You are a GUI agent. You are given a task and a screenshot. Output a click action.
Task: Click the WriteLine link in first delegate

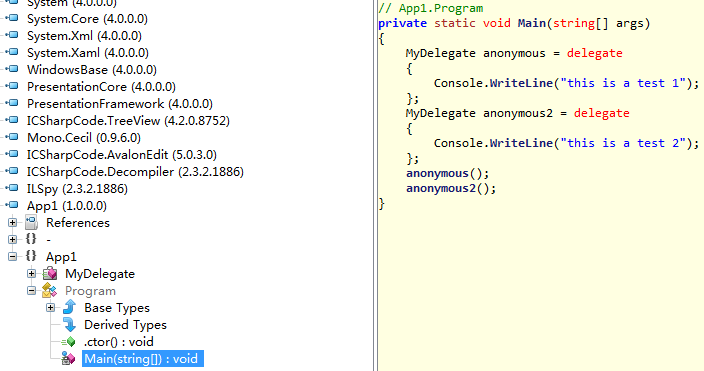[x=521, y=83]
